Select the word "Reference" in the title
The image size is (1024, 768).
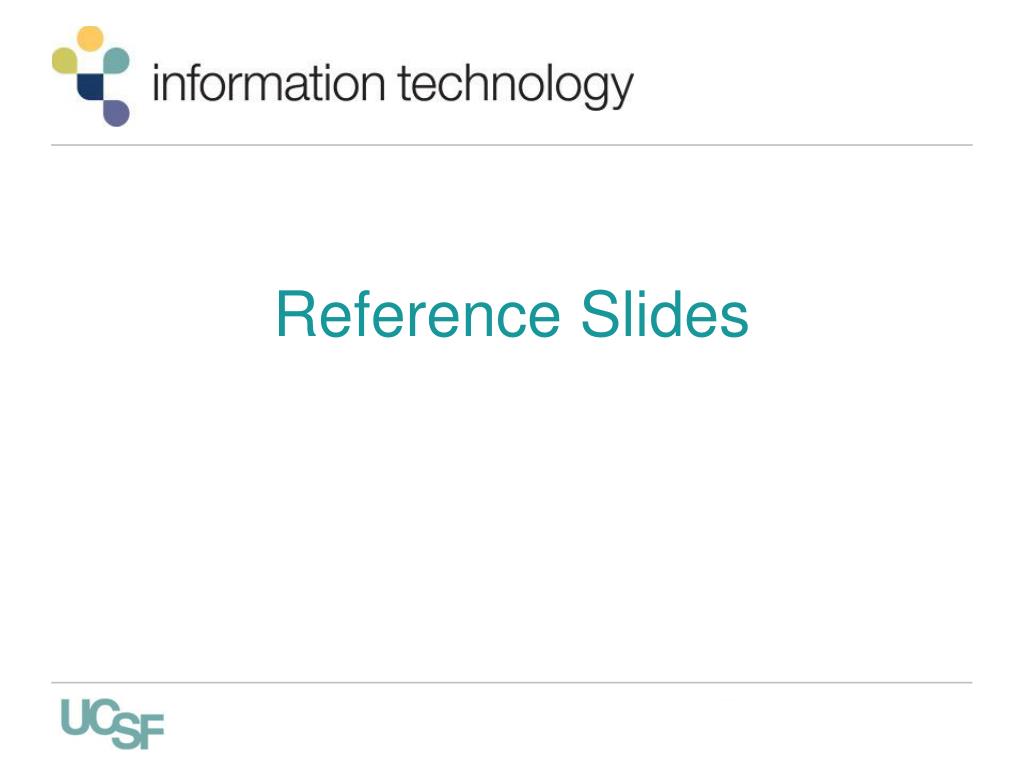(x=418, y=315)
